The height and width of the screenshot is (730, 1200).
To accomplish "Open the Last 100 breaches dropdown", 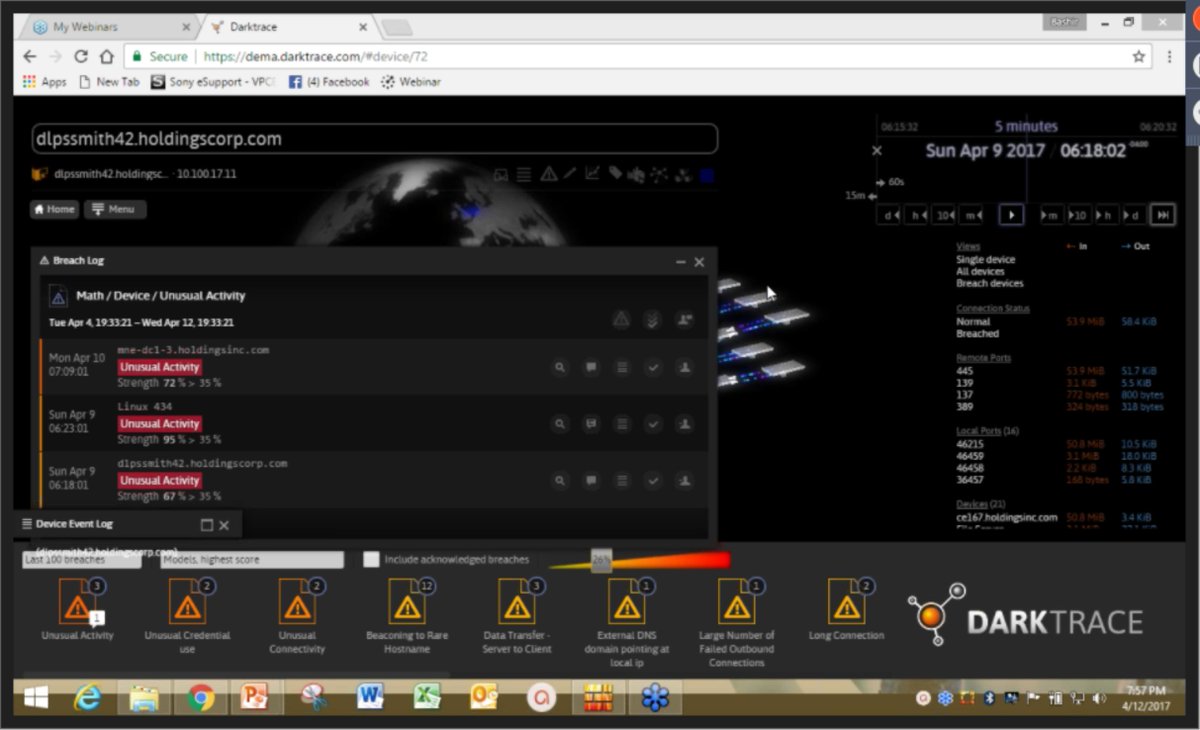I will [x=82, y=560].
